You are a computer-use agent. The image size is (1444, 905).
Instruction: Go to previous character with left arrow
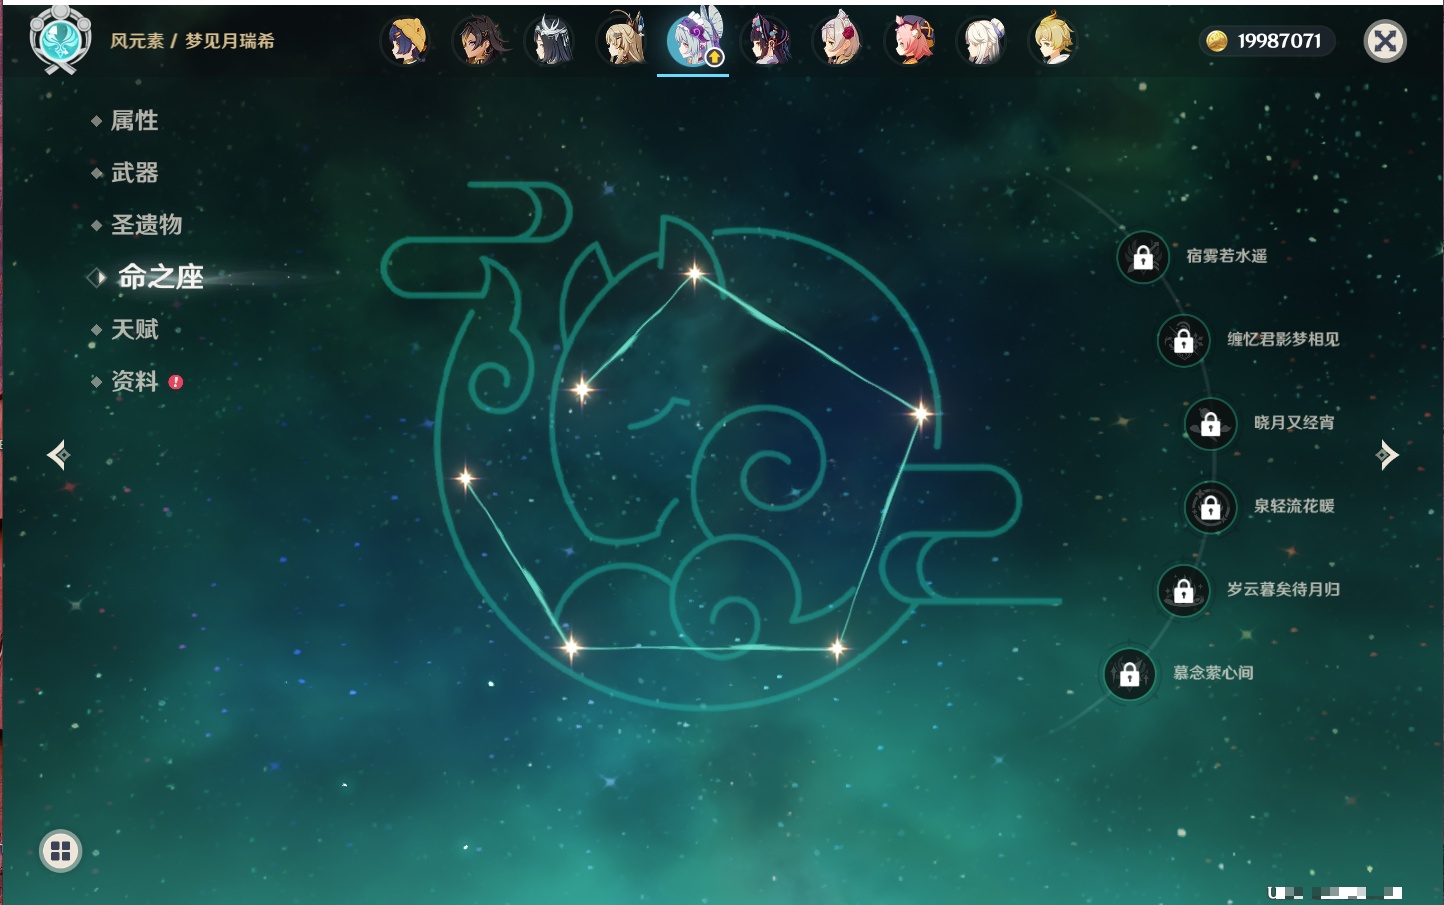pyautogui.click(x=58, y=455)
